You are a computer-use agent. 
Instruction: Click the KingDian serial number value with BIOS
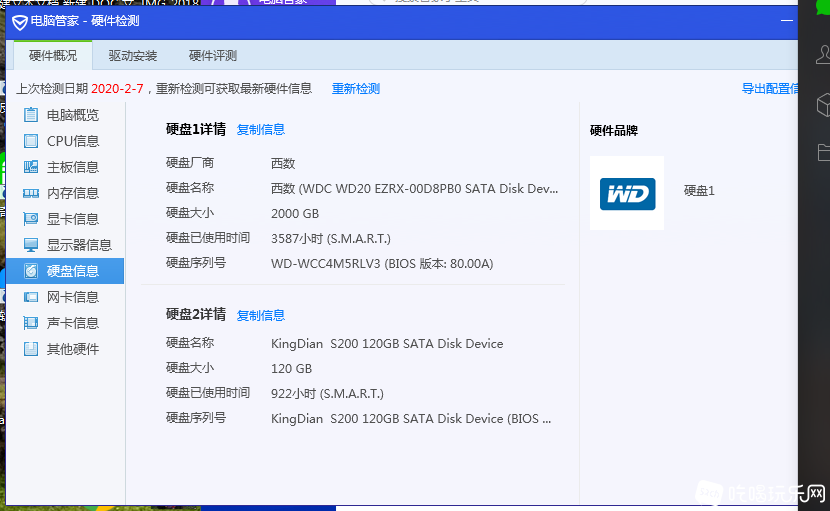[411, 418]
